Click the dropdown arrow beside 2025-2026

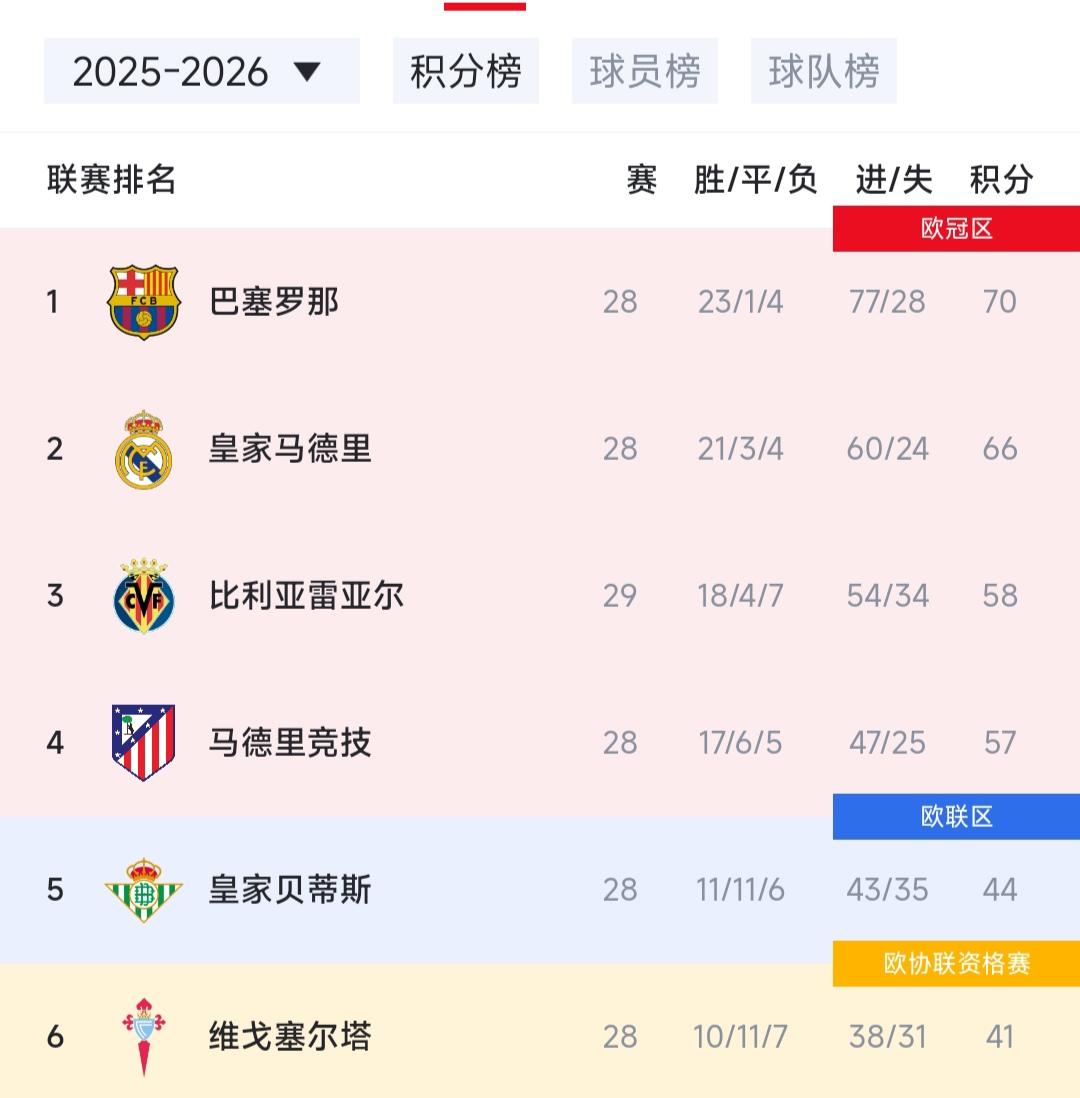point(307,71)
